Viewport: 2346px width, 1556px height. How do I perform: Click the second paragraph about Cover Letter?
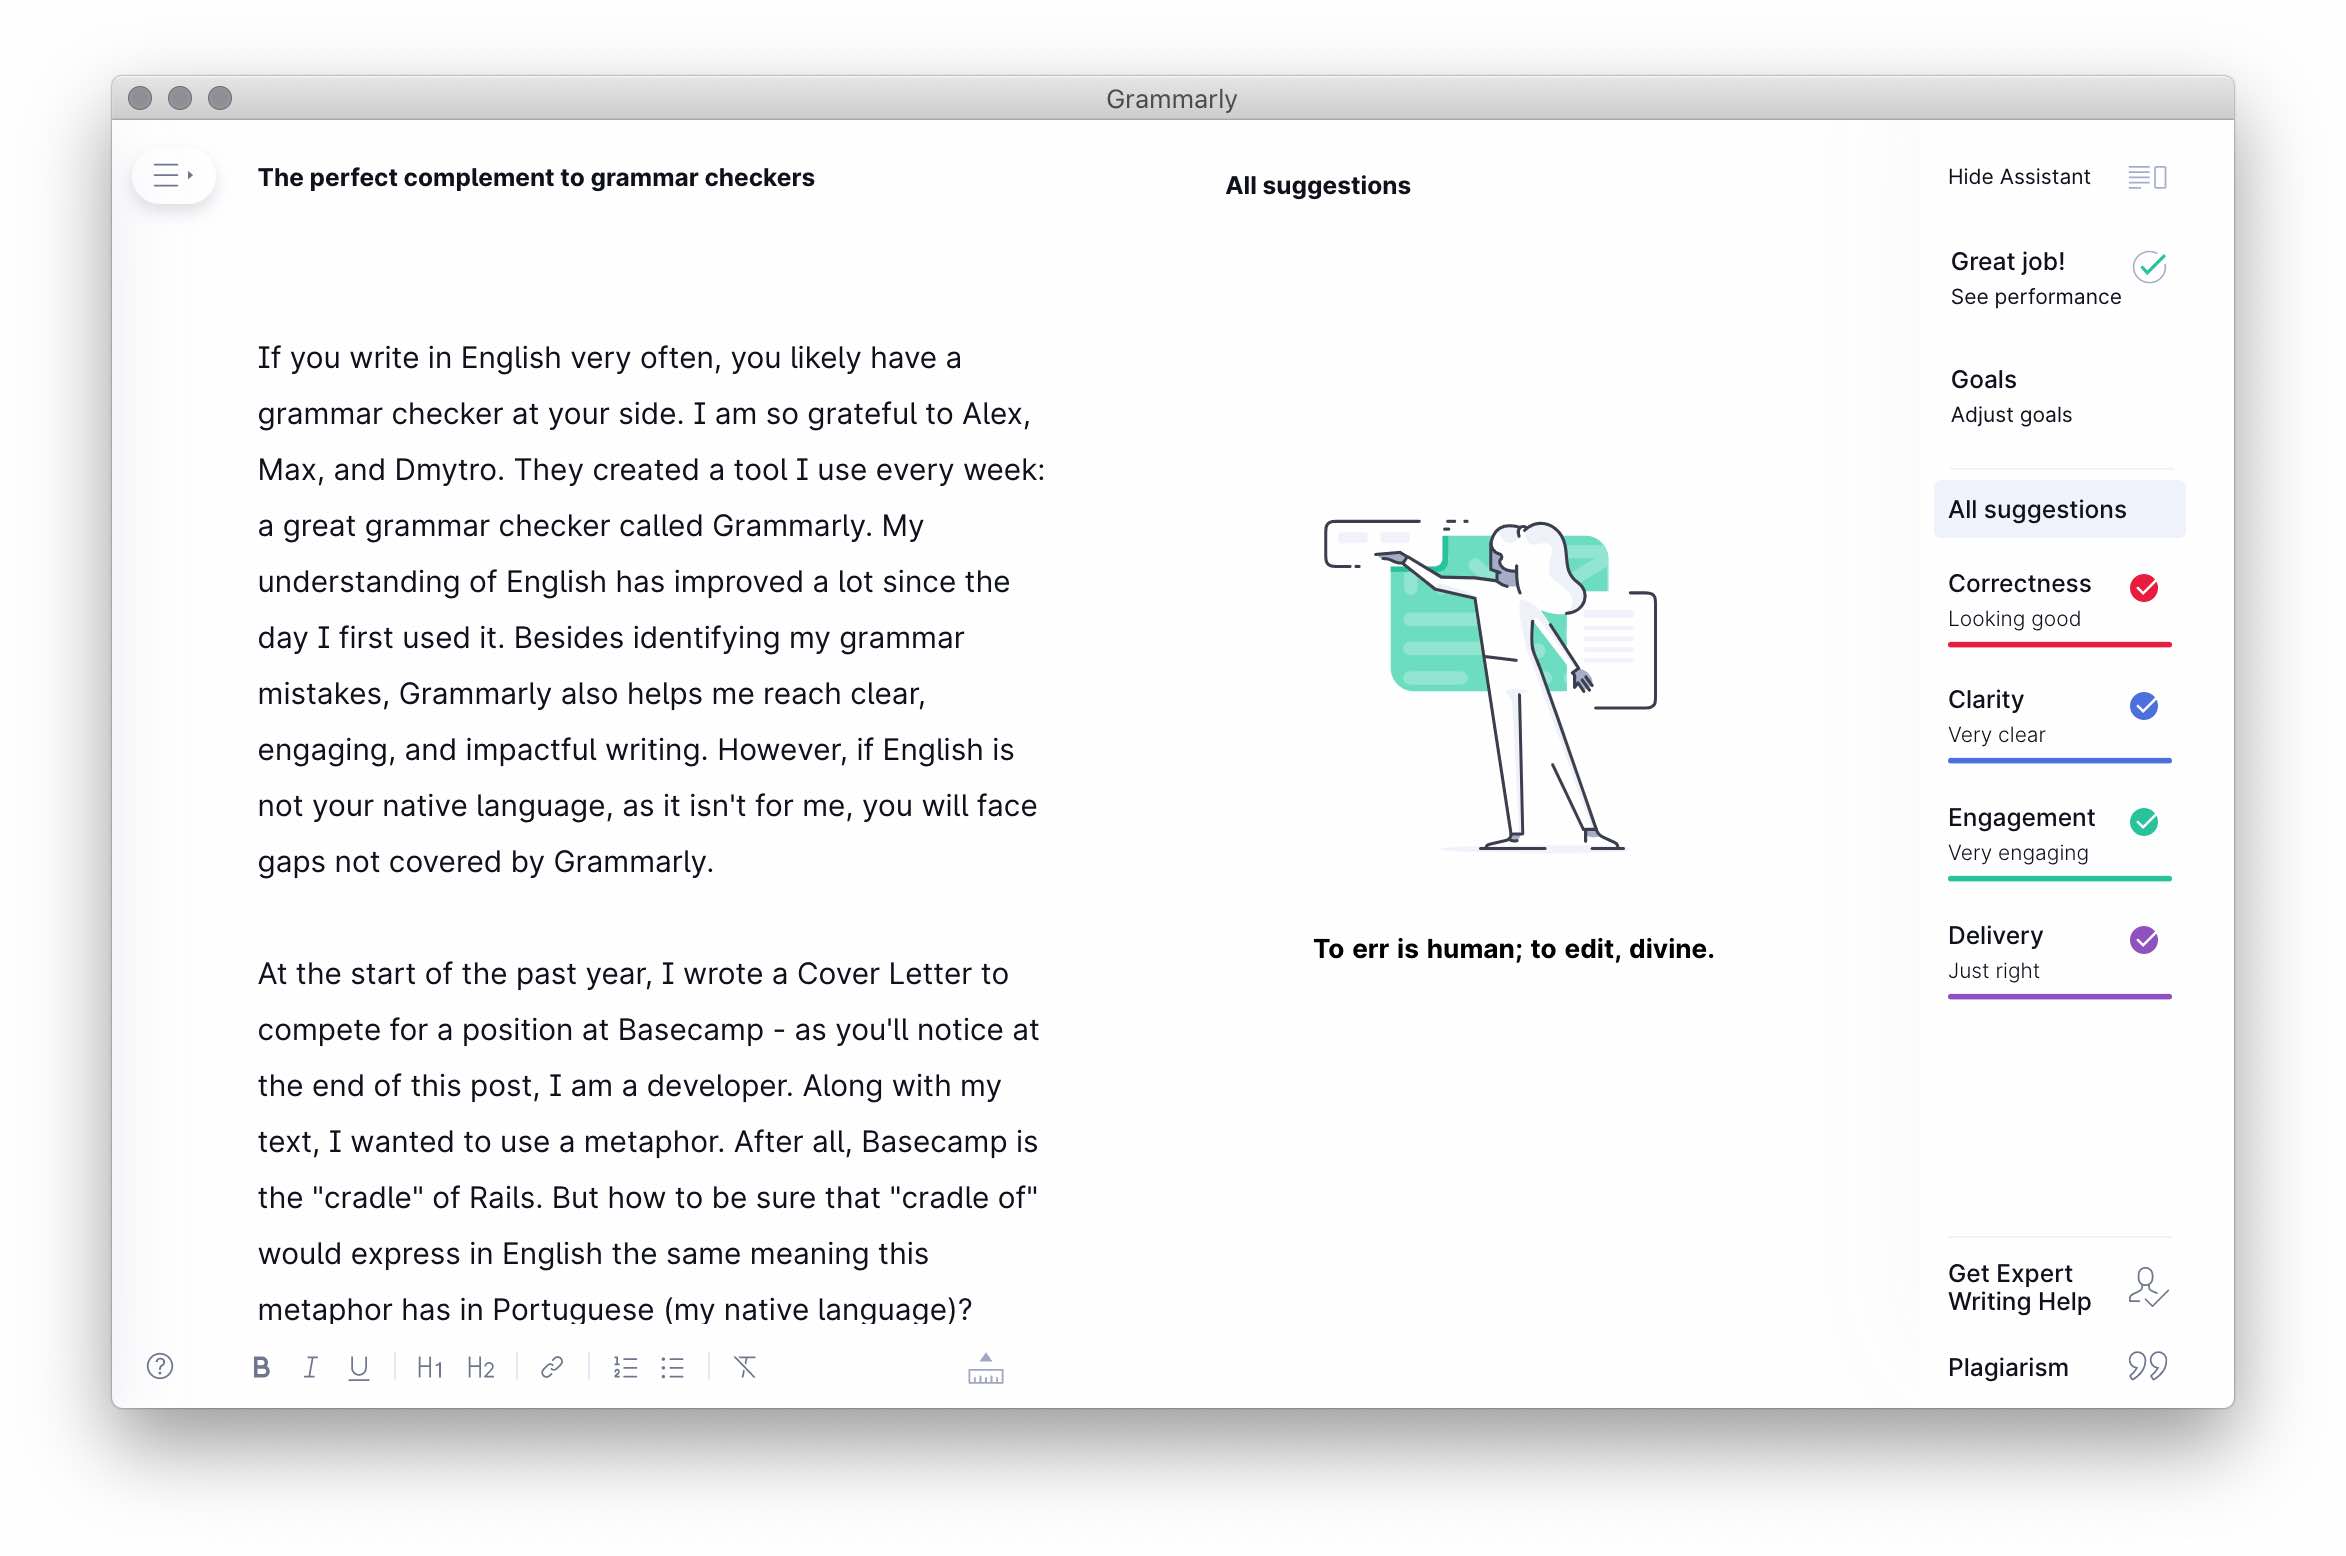[x=648, y=1141]
